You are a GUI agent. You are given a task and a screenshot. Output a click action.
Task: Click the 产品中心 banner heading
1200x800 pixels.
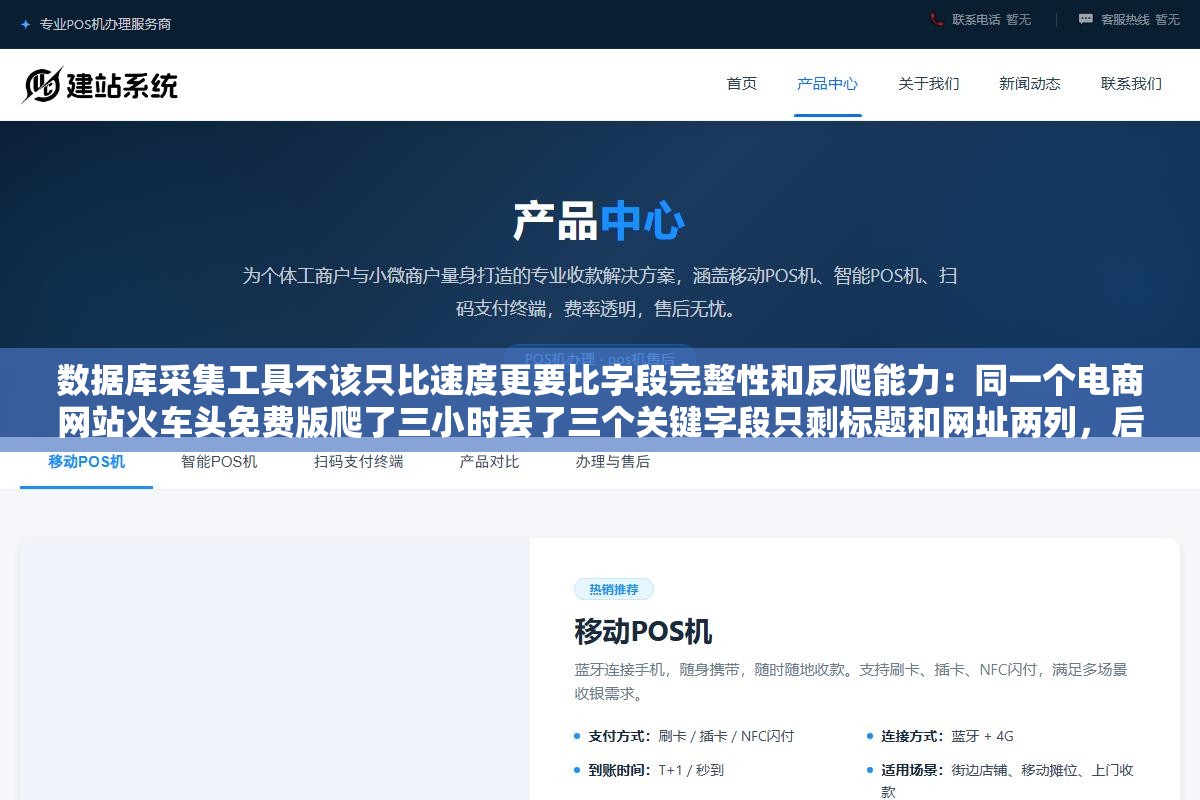tap(600, 221)
